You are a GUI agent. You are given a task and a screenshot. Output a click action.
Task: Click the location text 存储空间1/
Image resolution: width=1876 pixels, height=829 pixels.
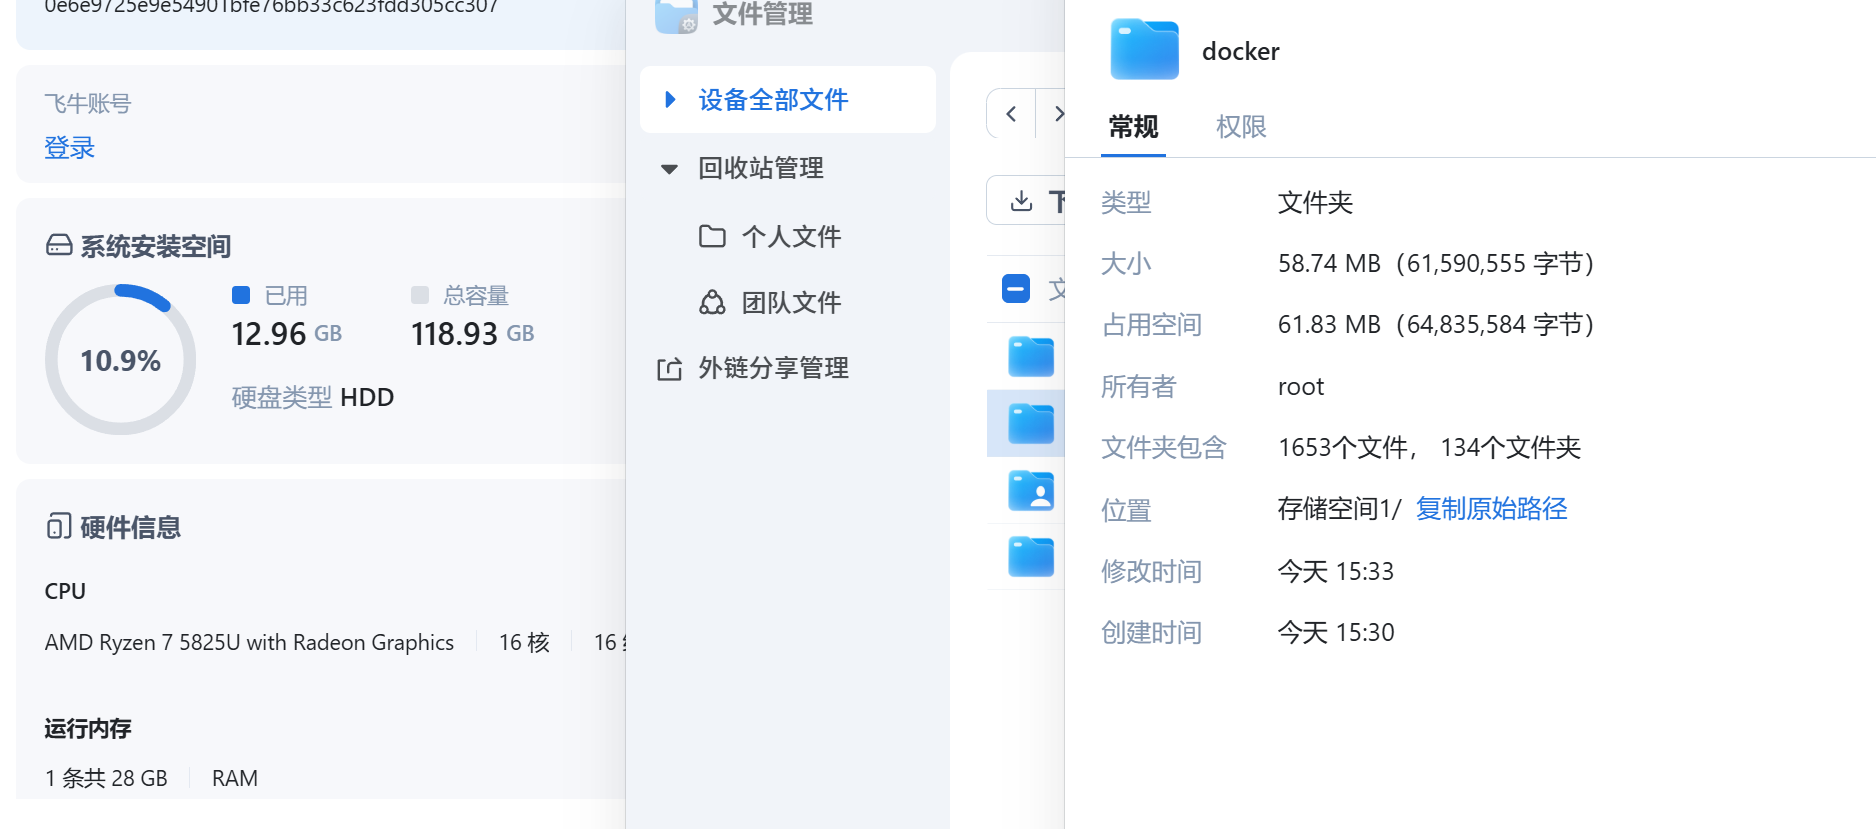(1340, 509)
